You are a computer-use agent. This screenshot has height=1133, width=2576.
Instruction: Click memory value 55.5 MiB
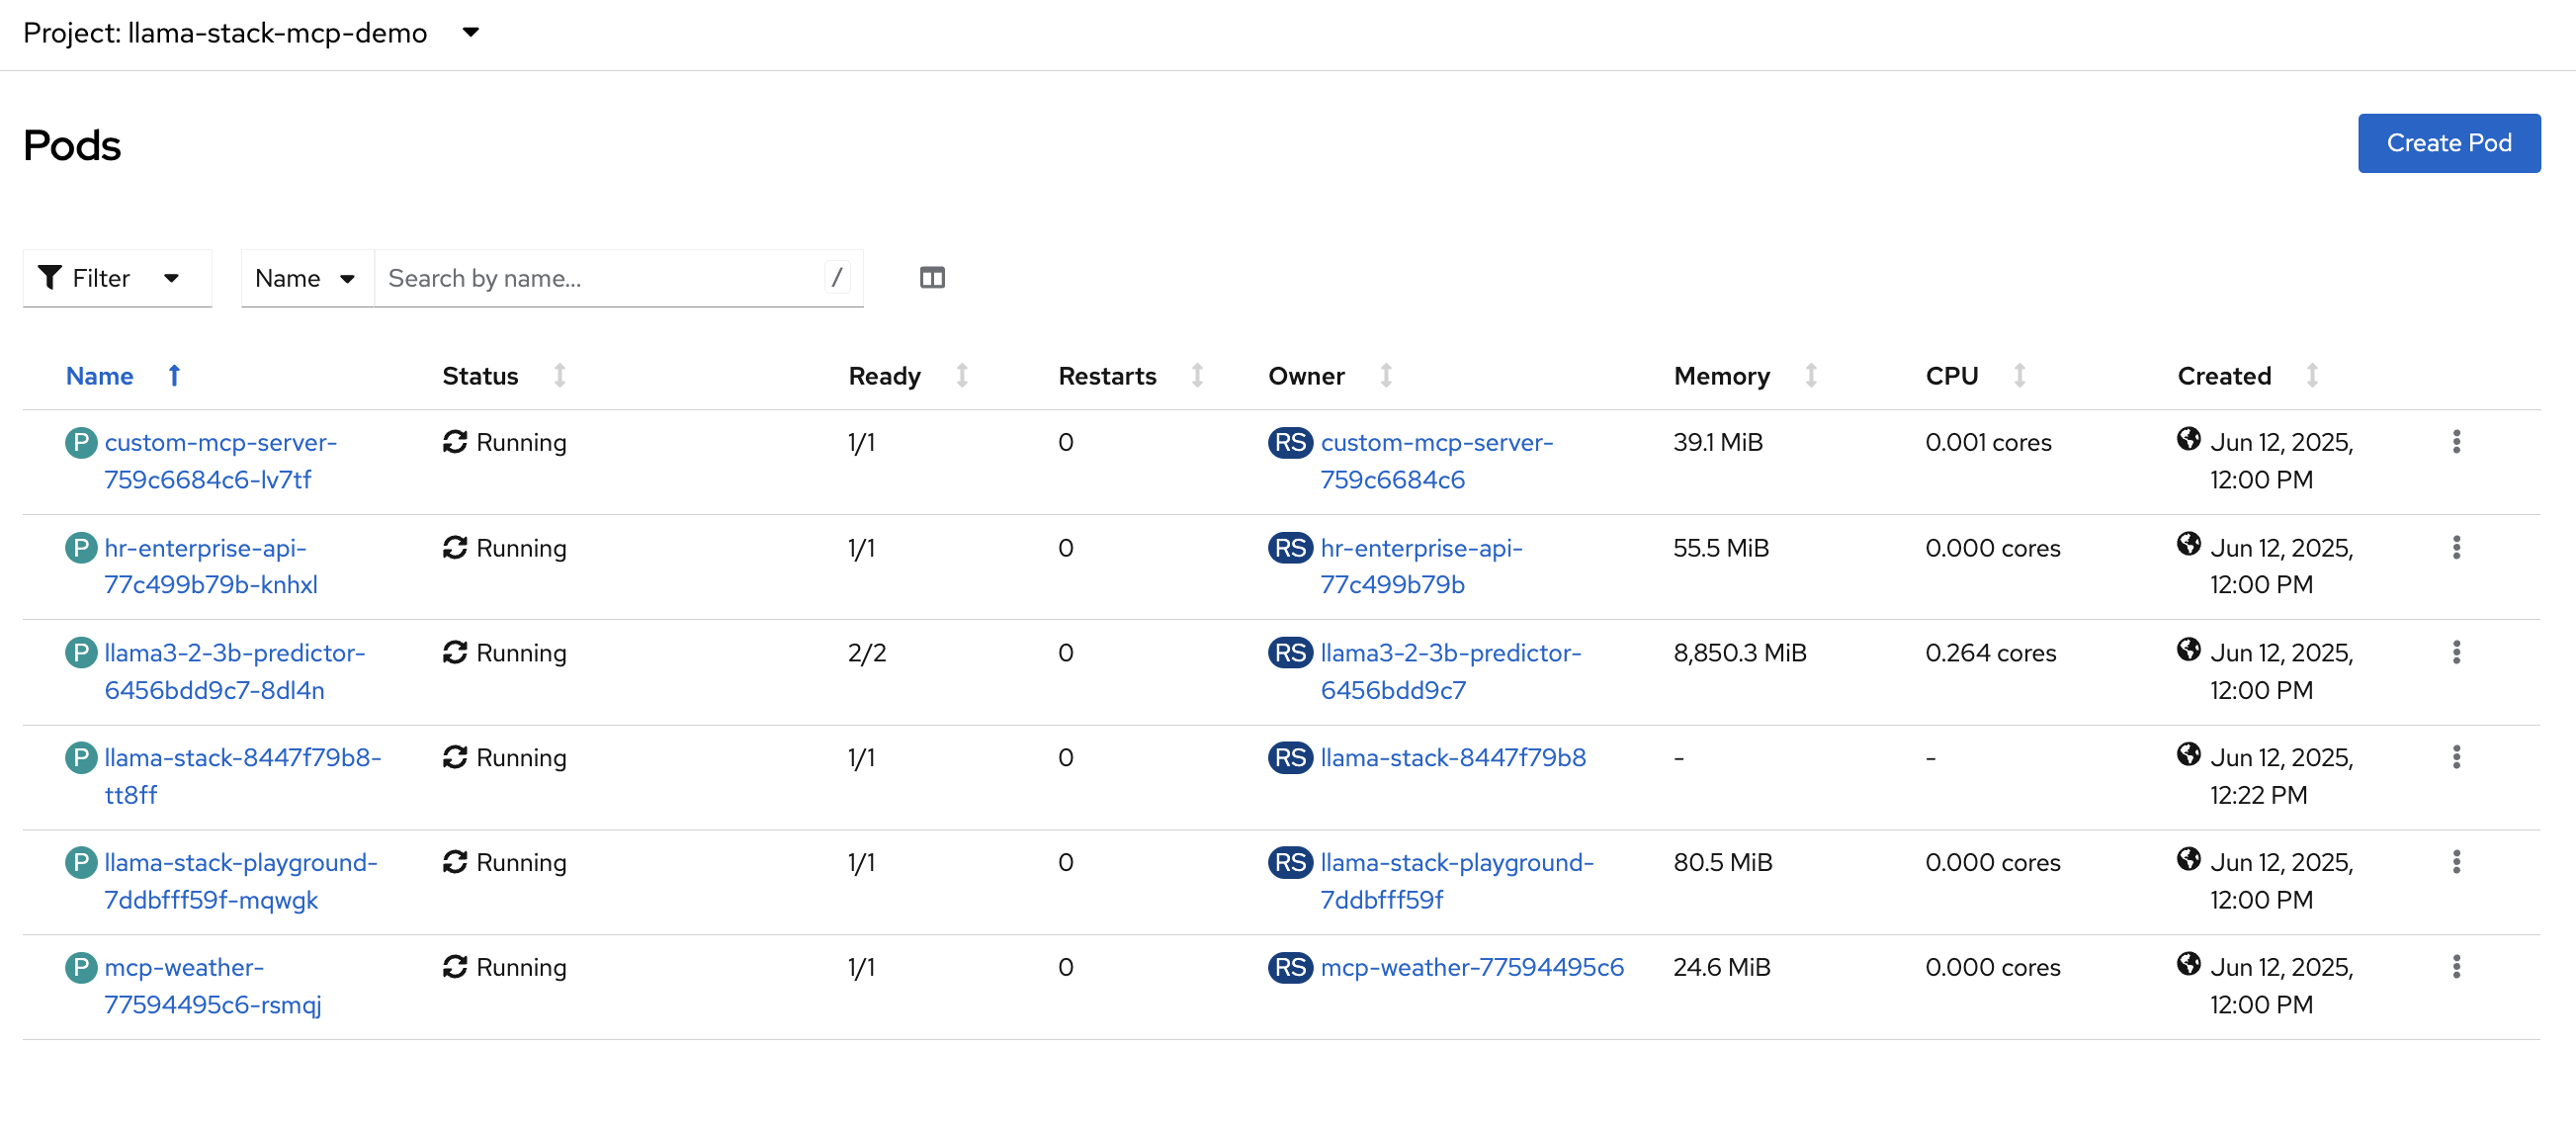[x=1721, y=548]
